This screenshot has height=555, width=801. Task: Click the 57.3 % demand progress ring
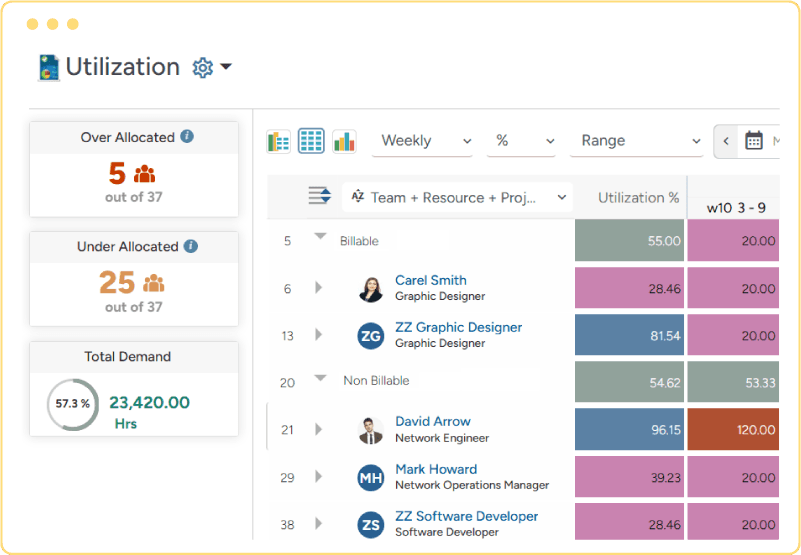73,404
